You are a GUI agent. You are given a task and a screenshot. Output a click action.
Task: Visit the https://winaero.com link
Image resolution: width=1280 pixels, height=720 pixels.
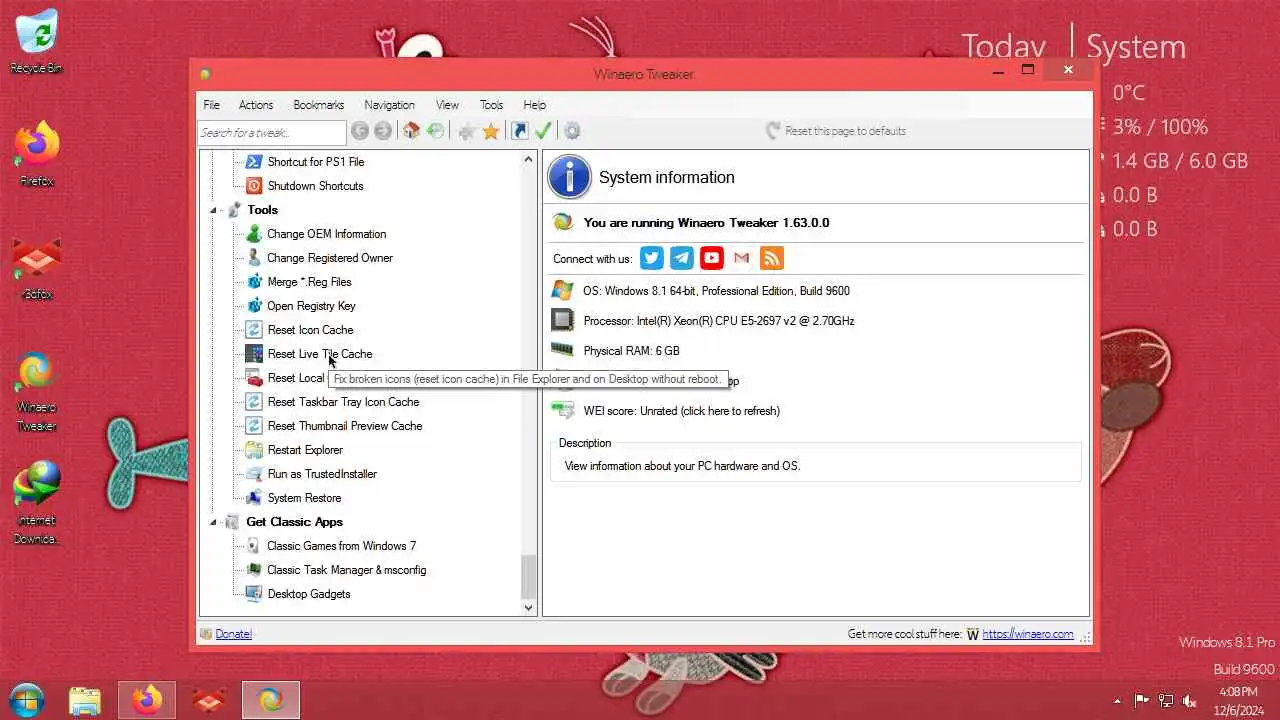(1028, 634)
